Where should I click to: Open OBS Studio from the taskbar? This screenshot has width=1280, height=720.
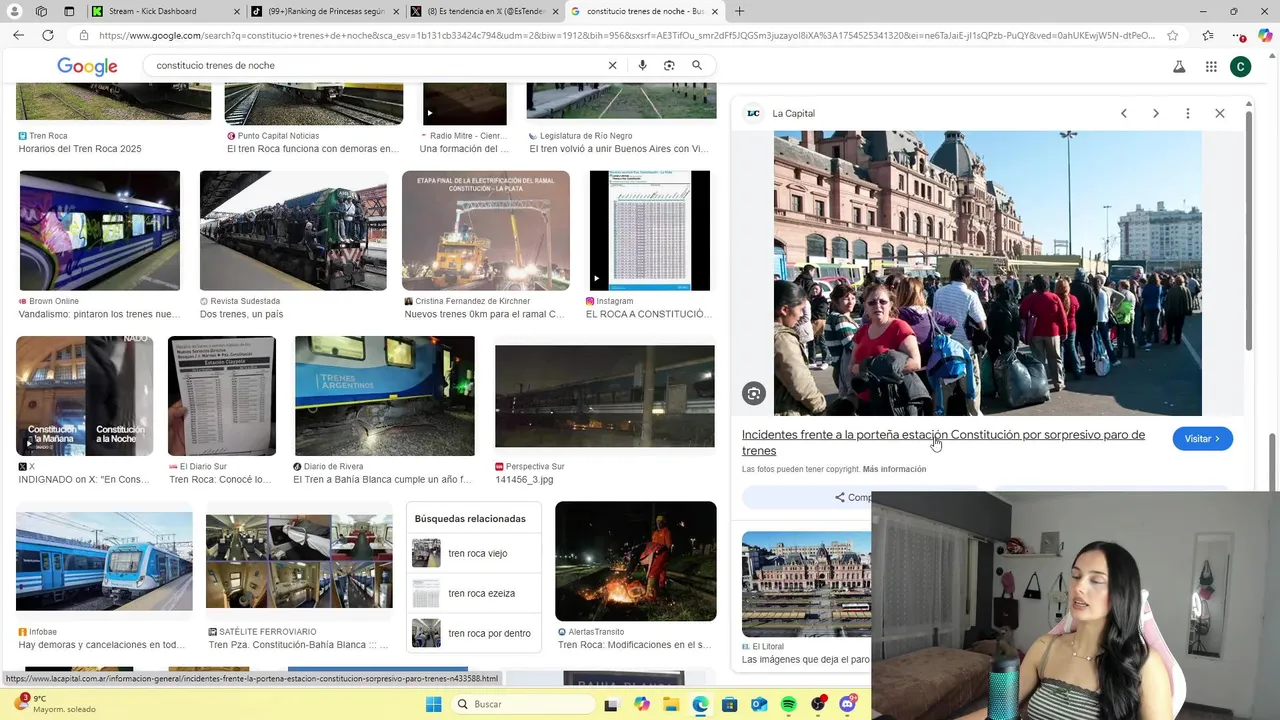point(818,704)
